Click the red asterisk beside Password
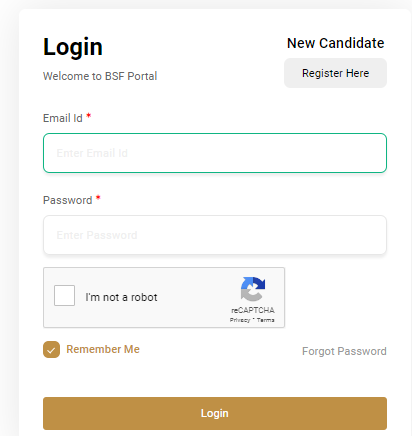 98,198
